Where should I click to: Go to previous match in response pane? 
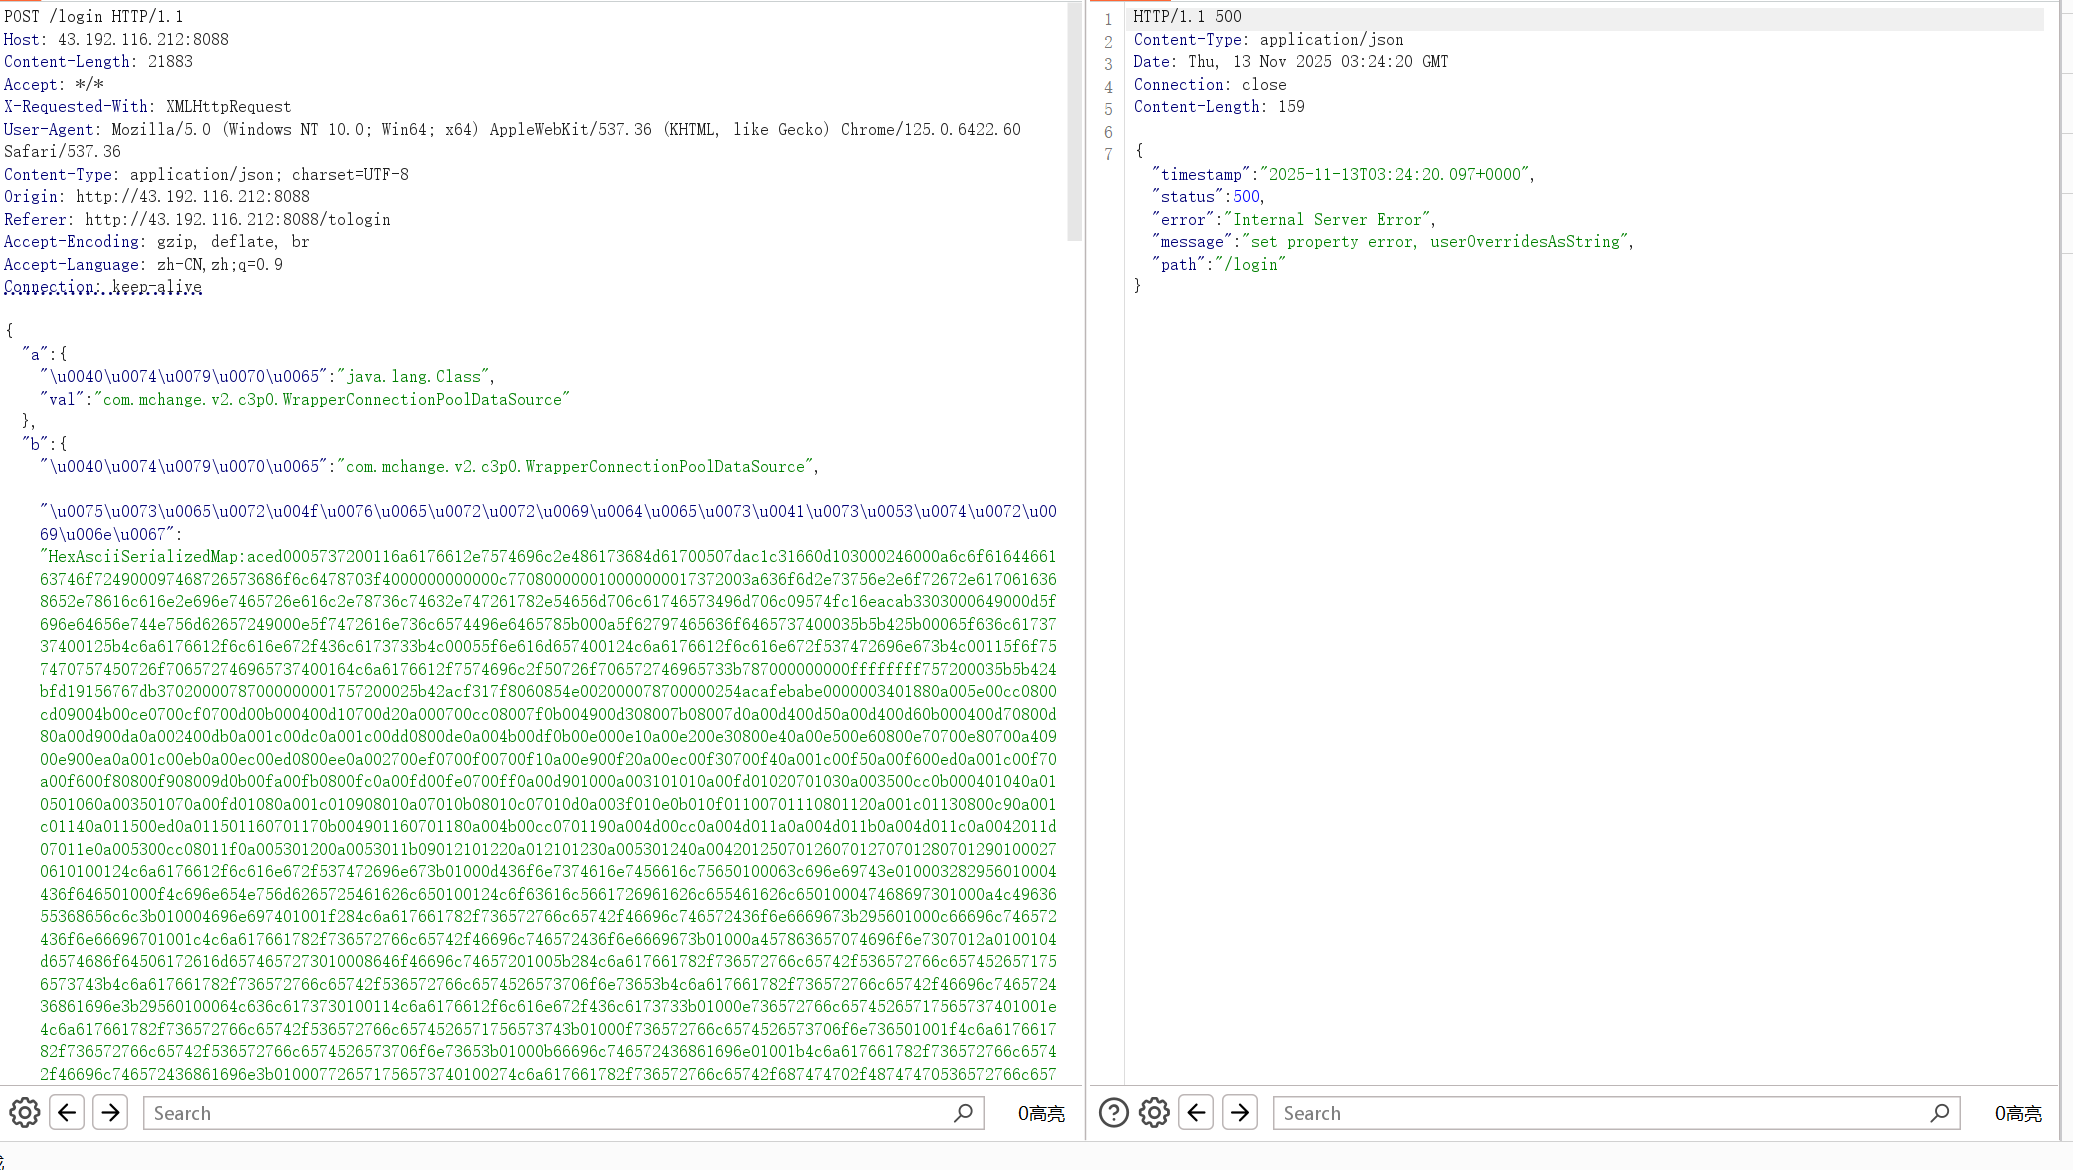tap(1196, 1112)
